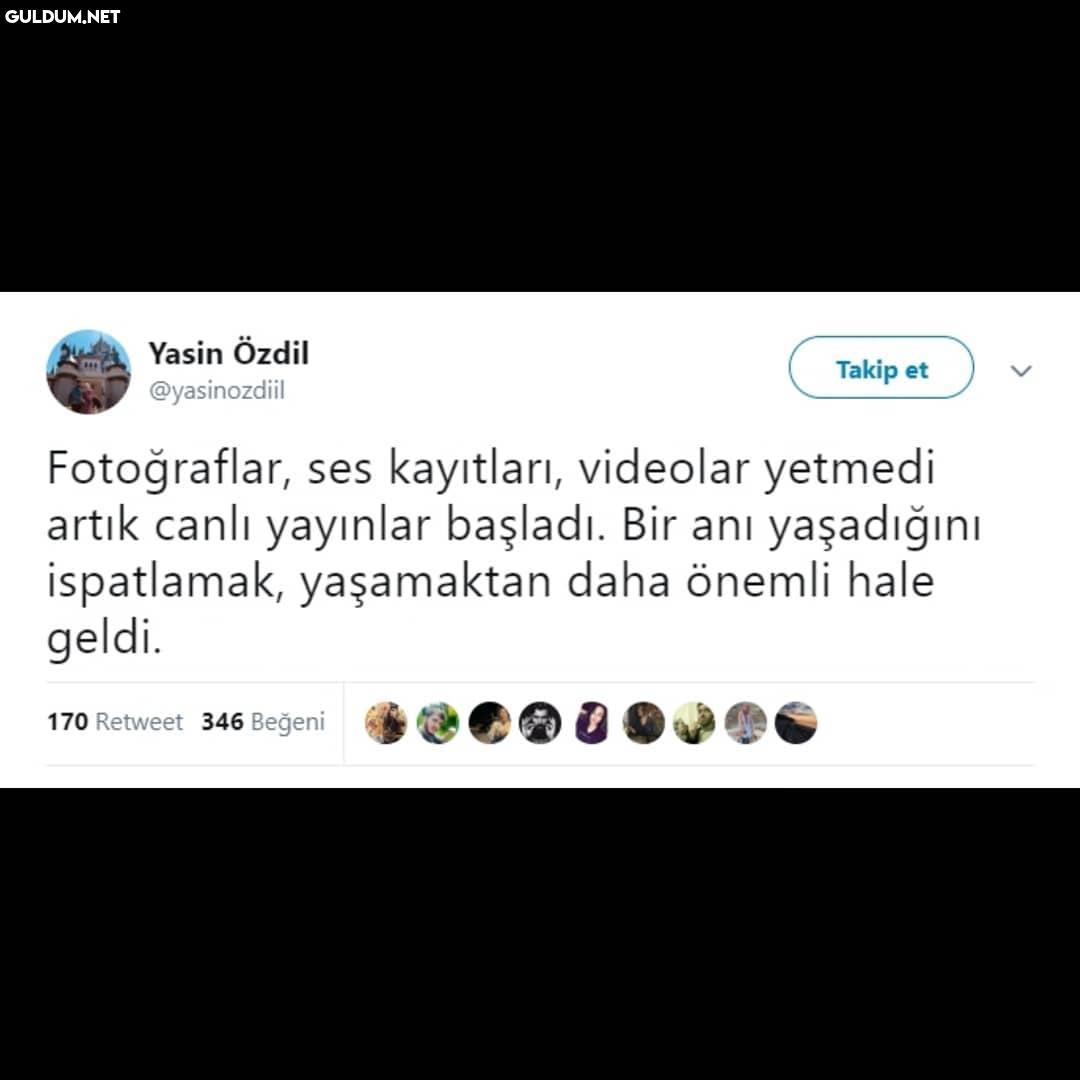
Task: View the 170 Retweet list
Action: point(115,722)
